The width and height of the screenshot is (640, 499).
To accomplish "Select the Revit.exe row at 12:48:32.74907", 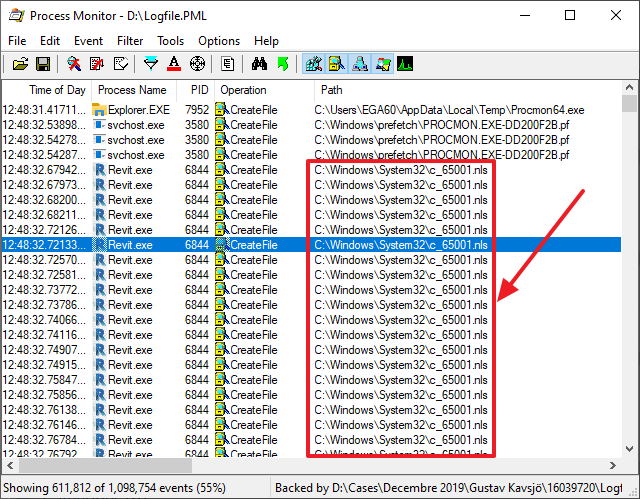I will point(311,350).
